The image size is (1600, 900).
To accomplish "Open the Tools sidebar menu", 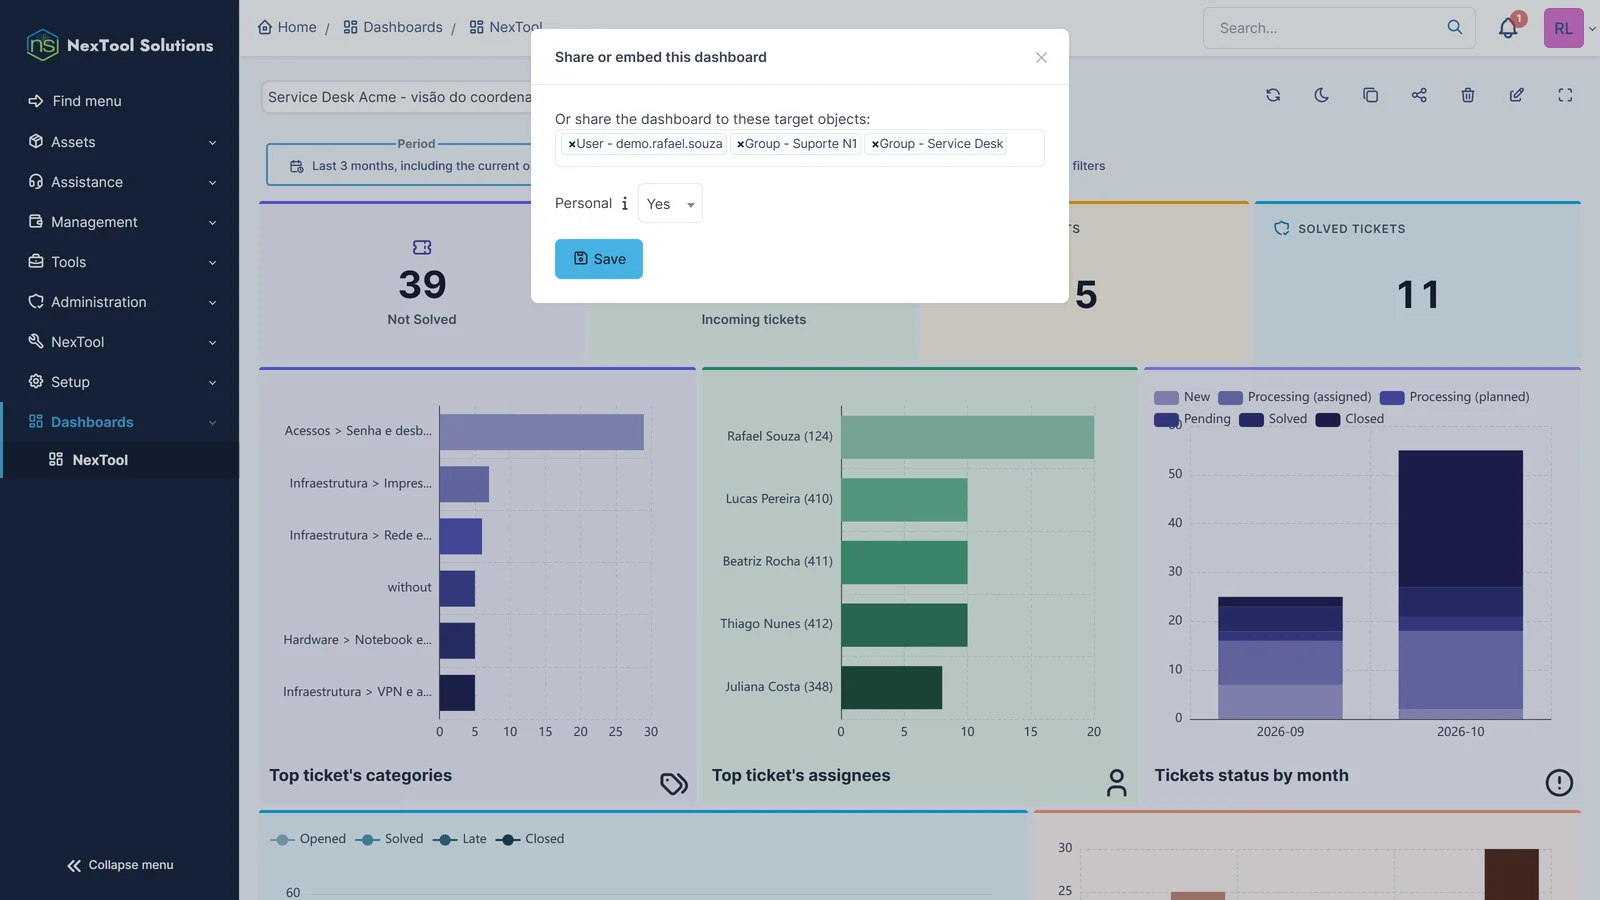I will pyautogui.click(x=120, y=262).
